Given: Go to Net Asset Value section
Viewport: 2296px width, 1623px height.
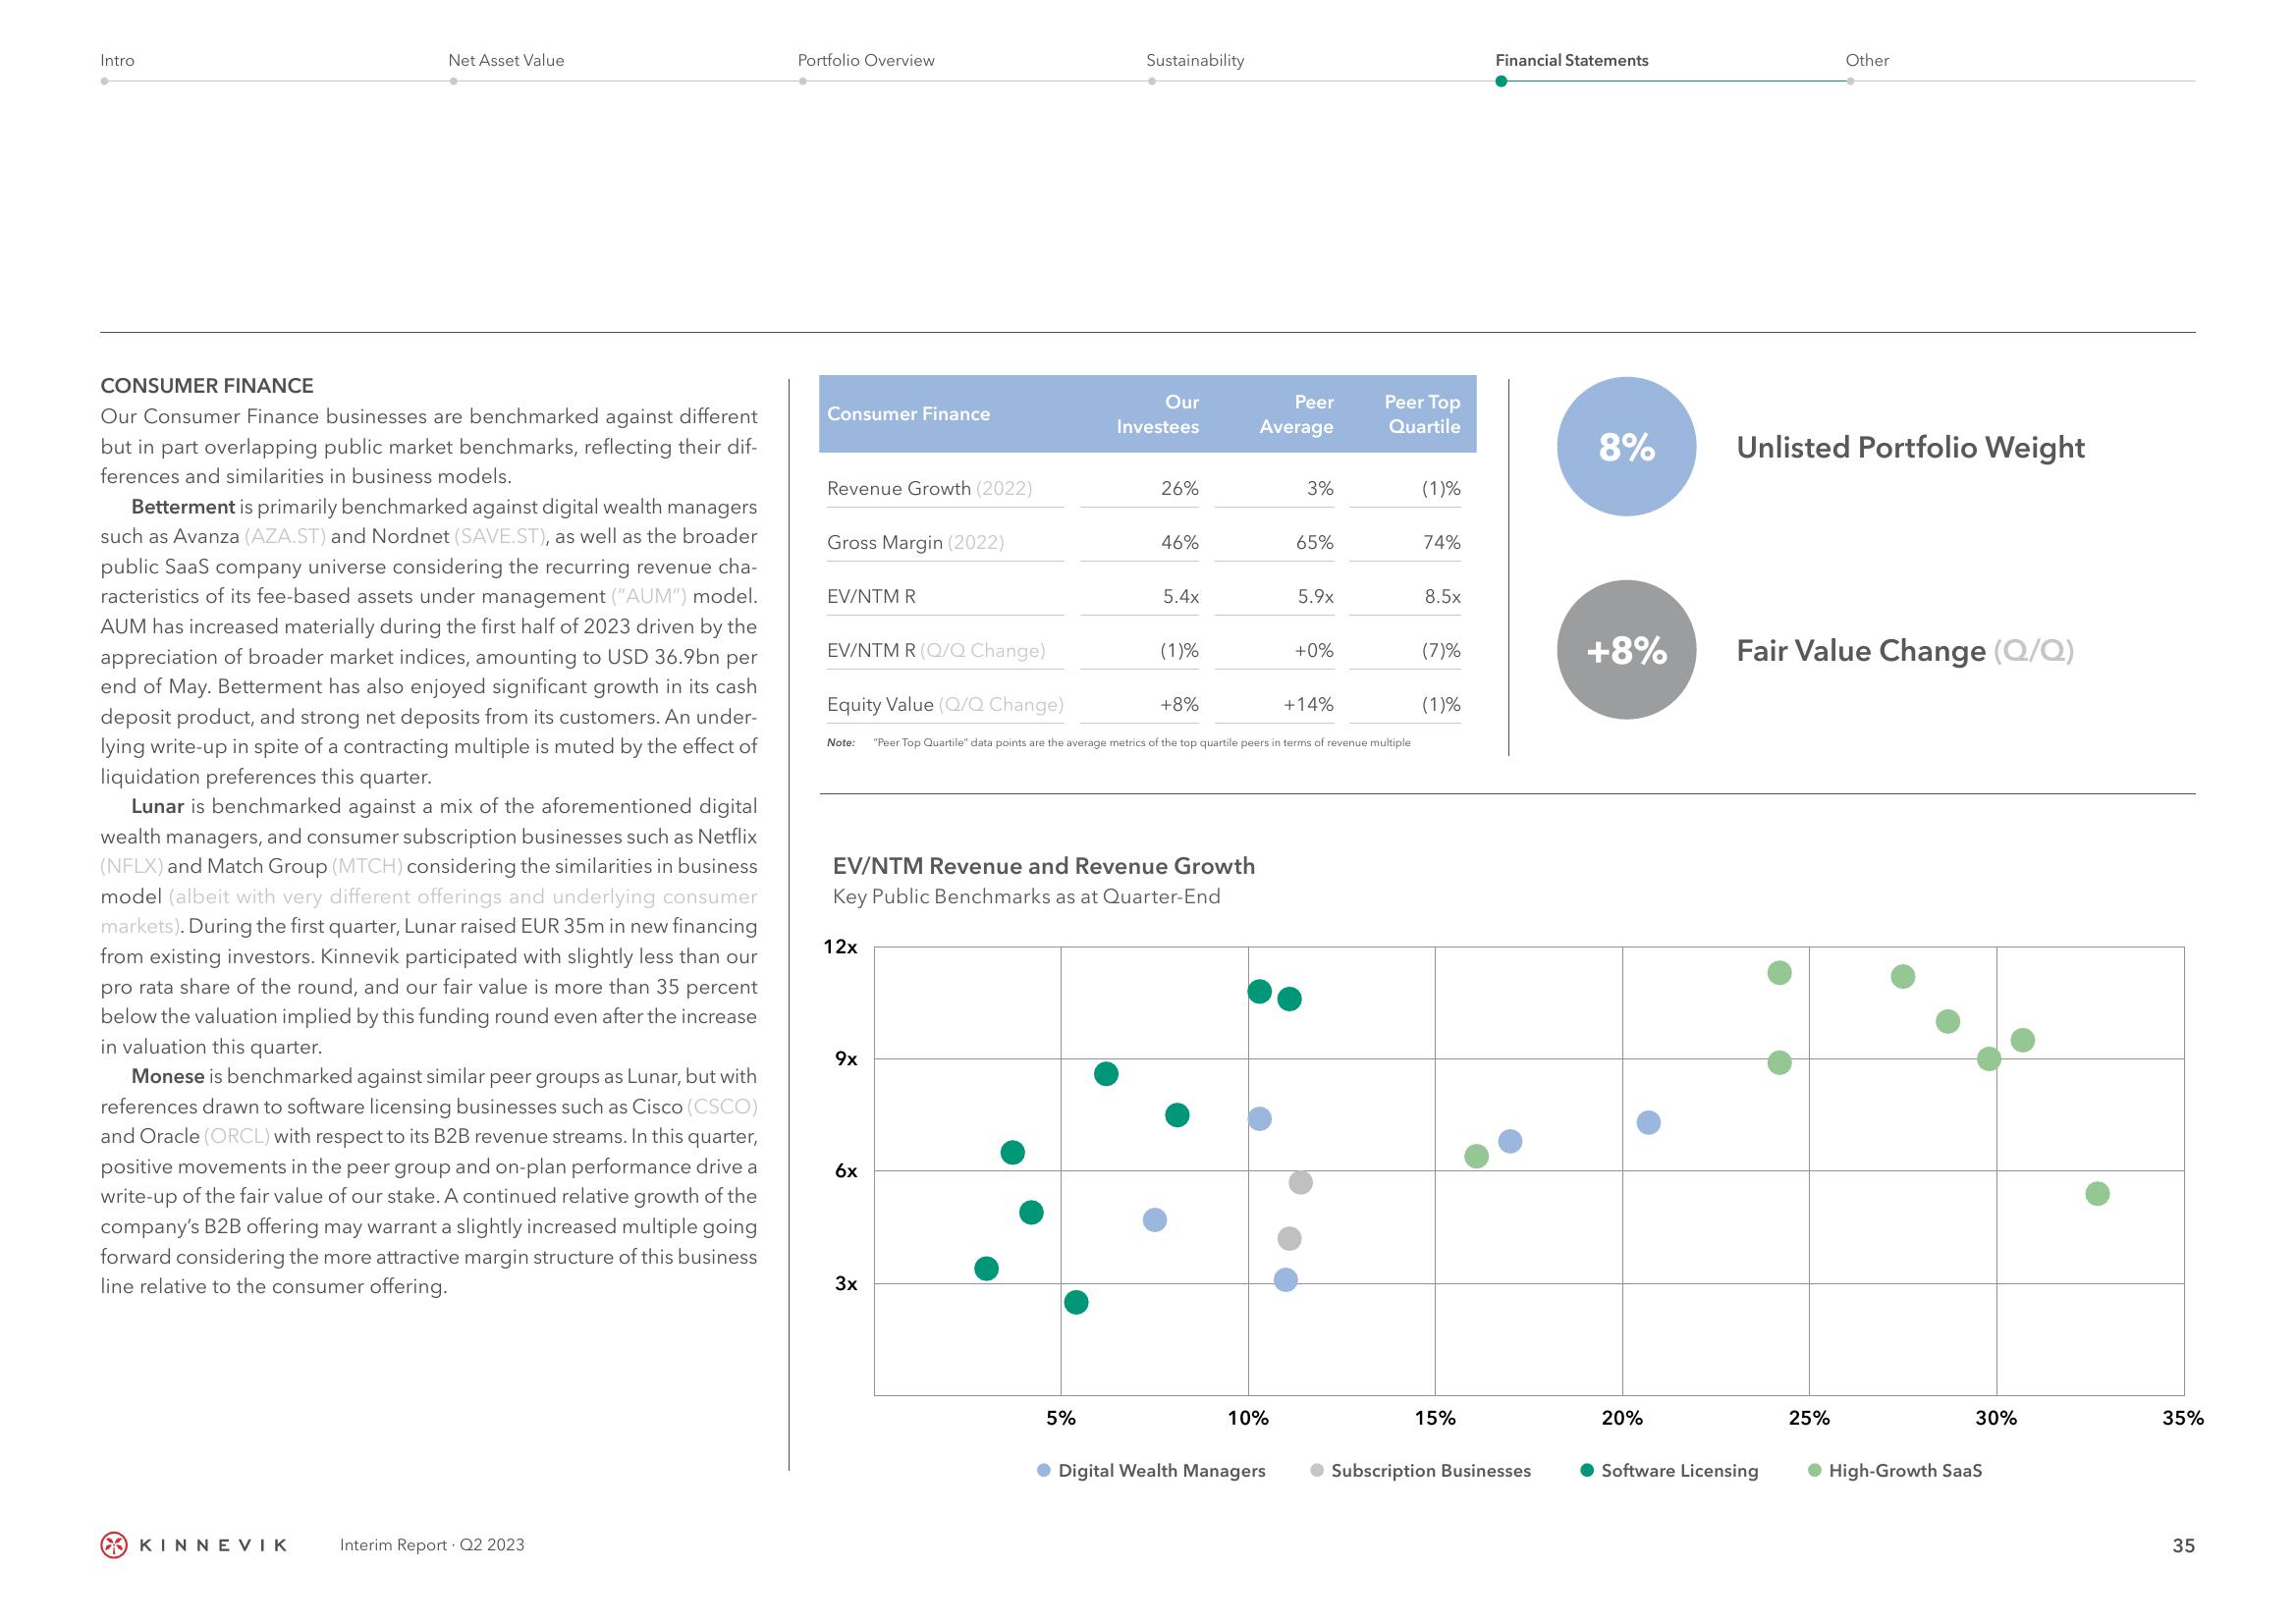Looking at the screenshot, I should (506, 60).
